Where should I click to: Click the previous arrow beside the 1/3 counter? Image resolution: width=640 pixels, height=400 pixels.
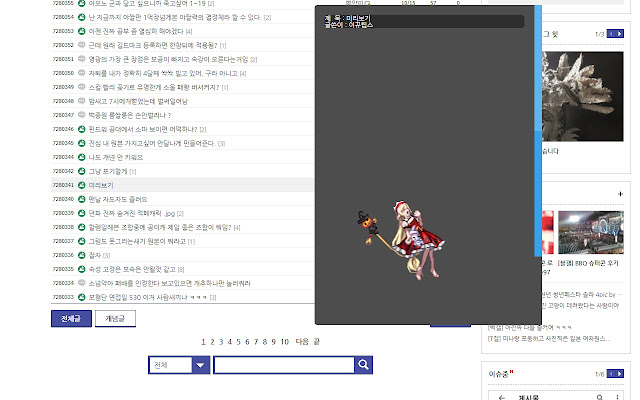click(x=611, y=34)
